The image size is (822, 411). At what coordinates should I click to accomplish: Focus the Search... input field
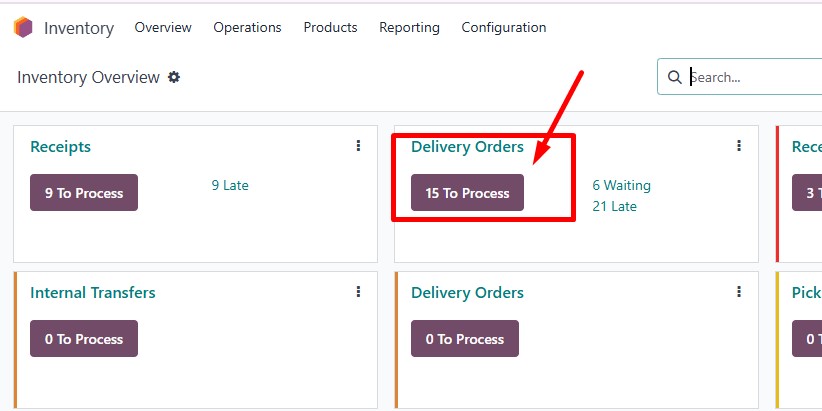[x=753, y=77]
